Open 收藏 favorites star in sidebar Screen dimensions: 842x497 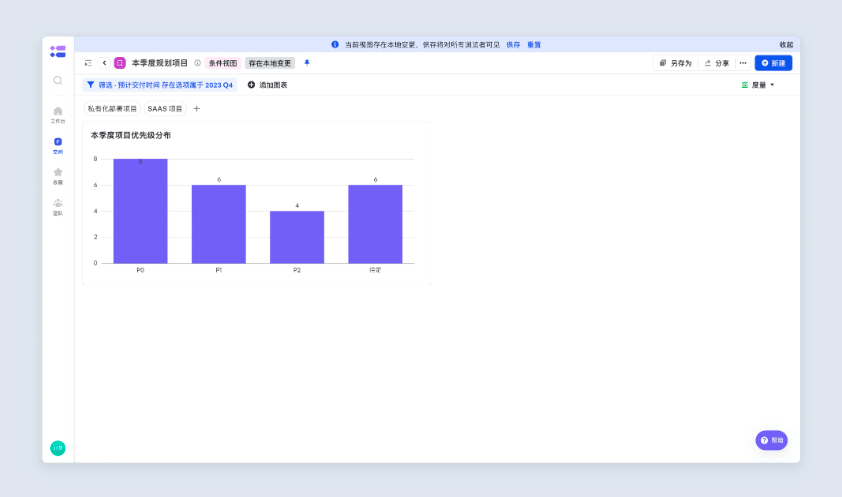[57, 176]
